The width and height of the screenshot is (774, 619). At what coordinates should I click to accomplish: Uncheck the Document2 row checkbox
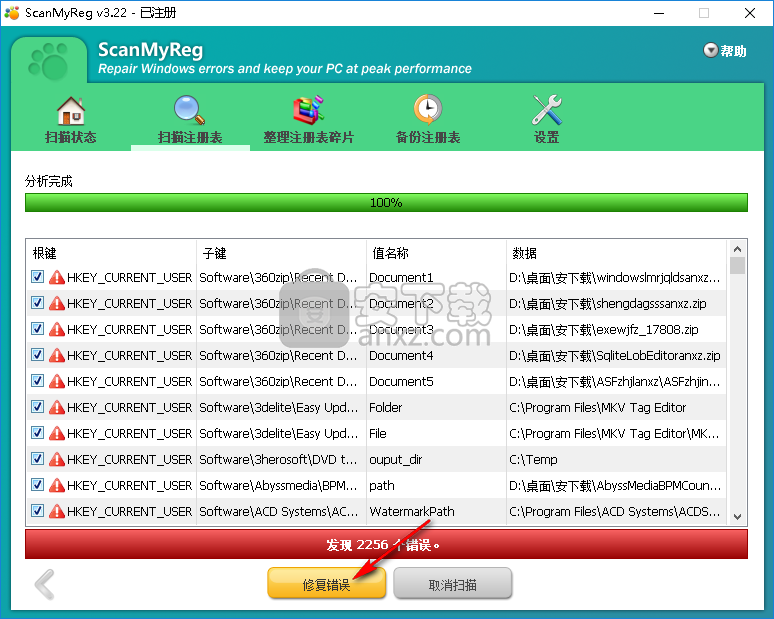[x=38, y=303]
